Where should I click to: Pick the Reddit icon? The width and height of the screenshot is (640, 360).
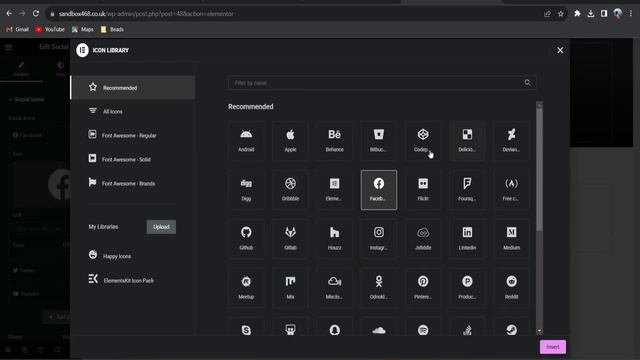pos(511,288)
